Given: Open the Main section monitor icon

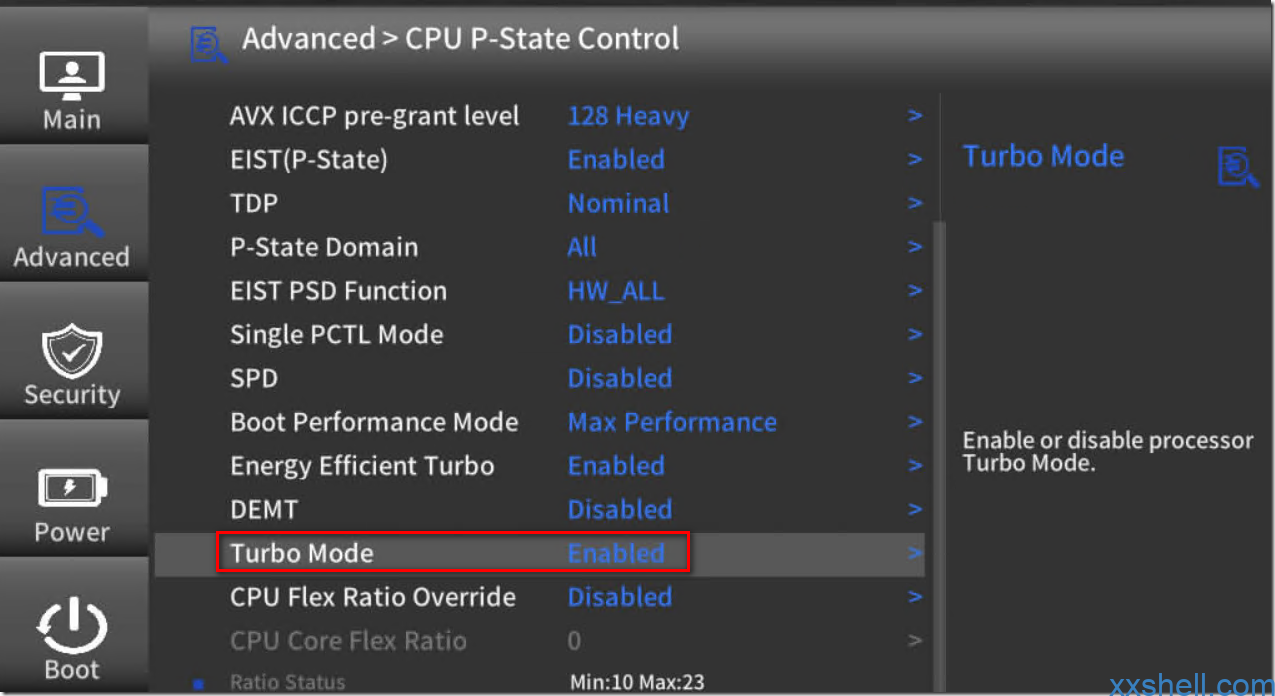Looking at the screenshot, I should [71, 76].
